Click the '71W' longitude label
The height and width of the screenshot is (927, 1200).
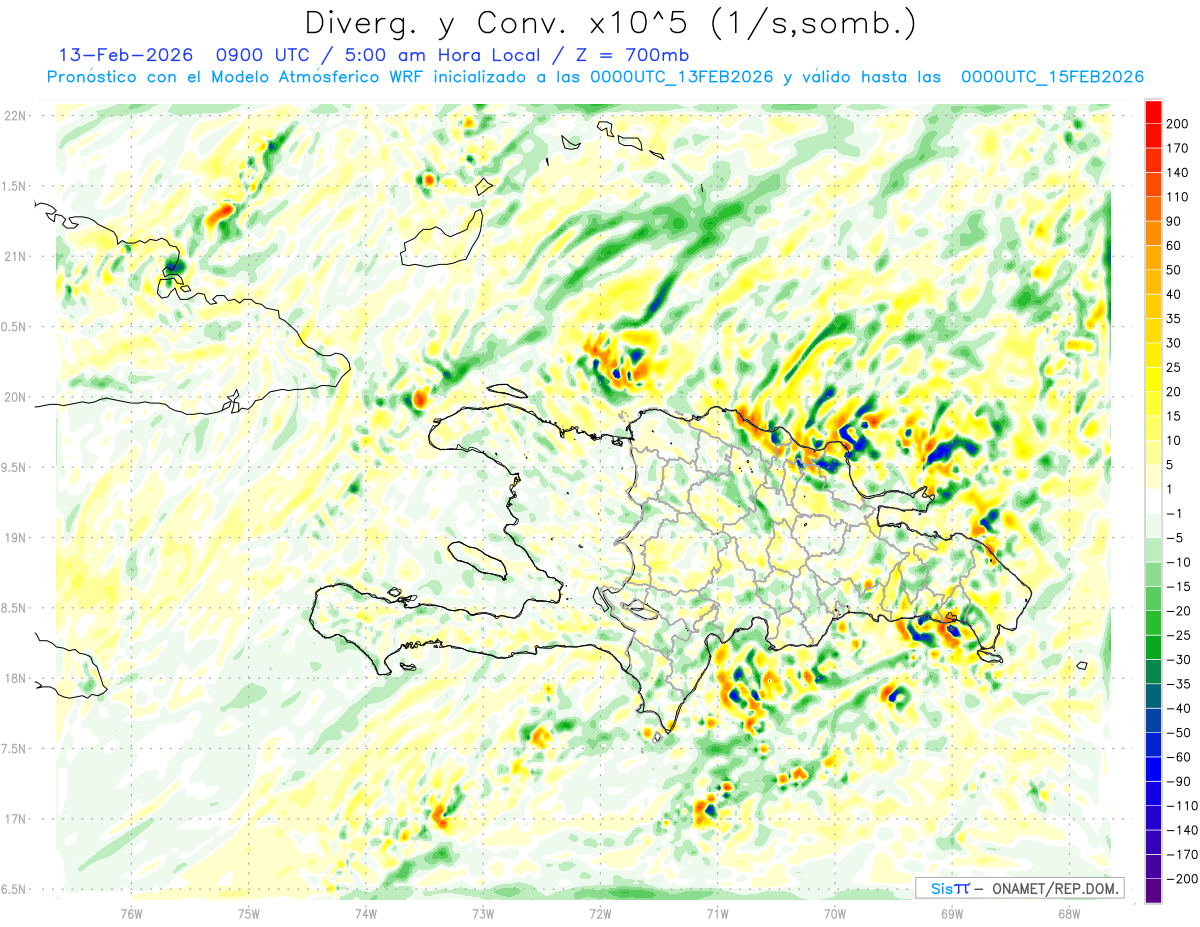tap(717, 913)
